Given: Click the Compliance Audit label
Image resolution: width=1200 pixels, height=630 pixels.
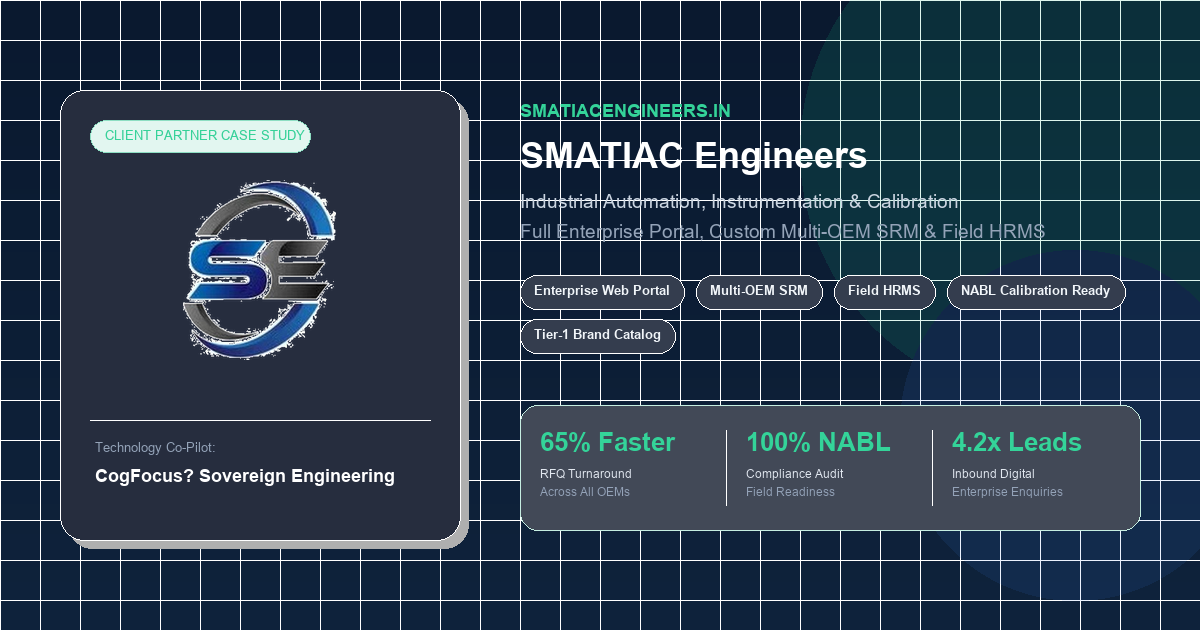Looking at the screenshot, I should point(795,474).
